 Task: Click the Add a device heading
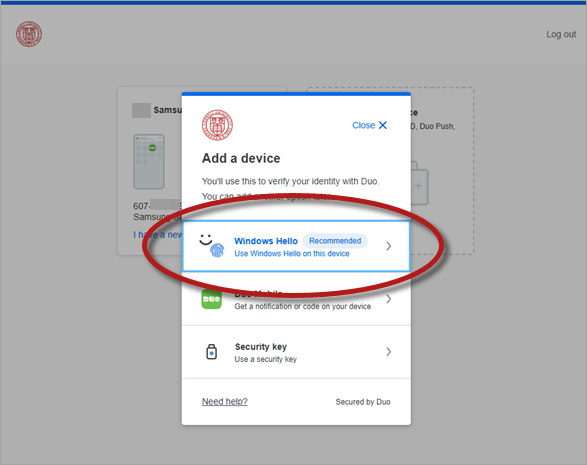tap(241, 158)
